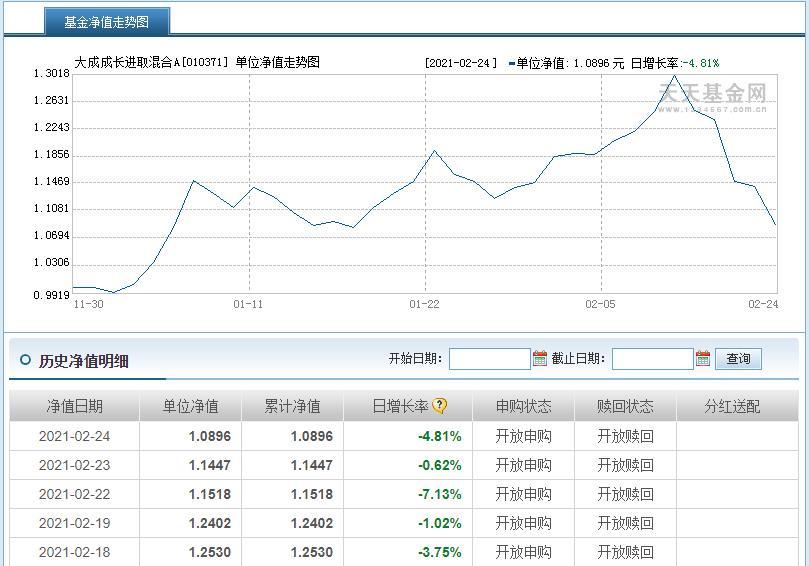Select date cell 2021-02-19
The image size is (809, 566).
point(74,523)
